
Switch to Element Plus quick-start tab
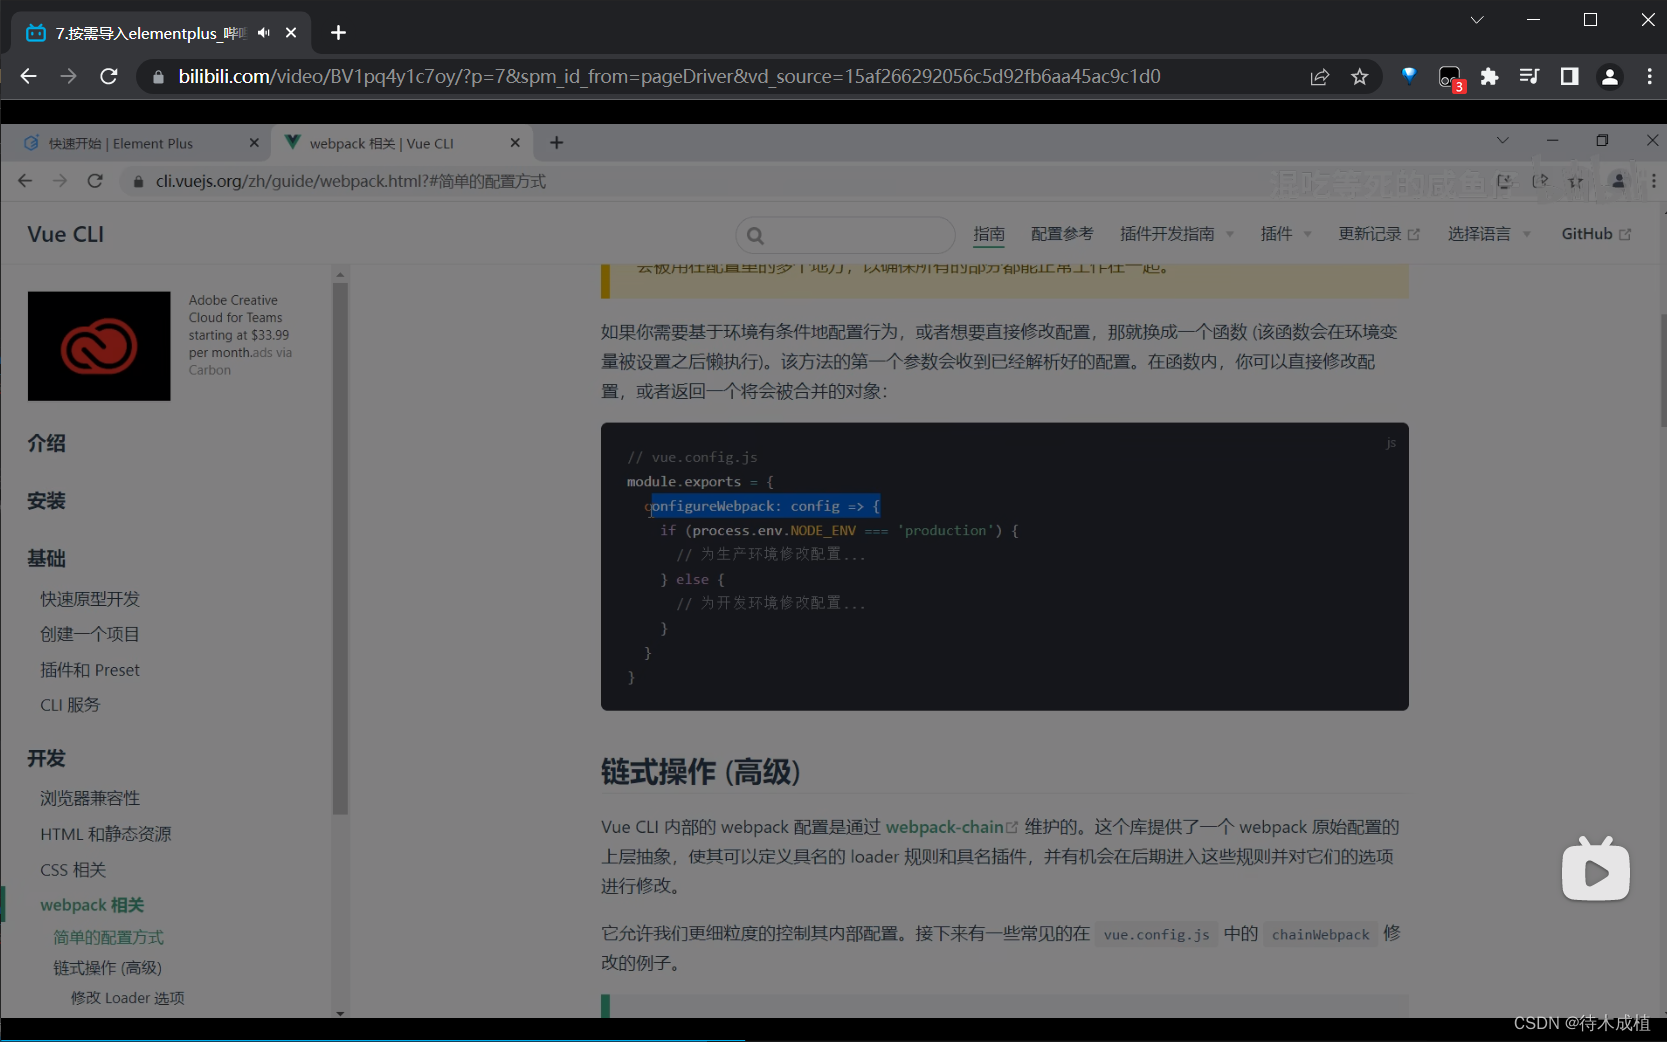(x=121, y=143)
